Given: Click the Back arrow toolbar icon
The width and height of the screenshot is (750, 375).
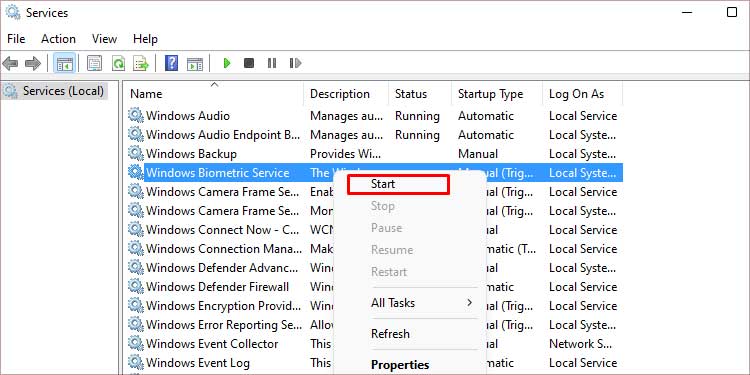Looking at the screenshot, I should pos(11,63).
